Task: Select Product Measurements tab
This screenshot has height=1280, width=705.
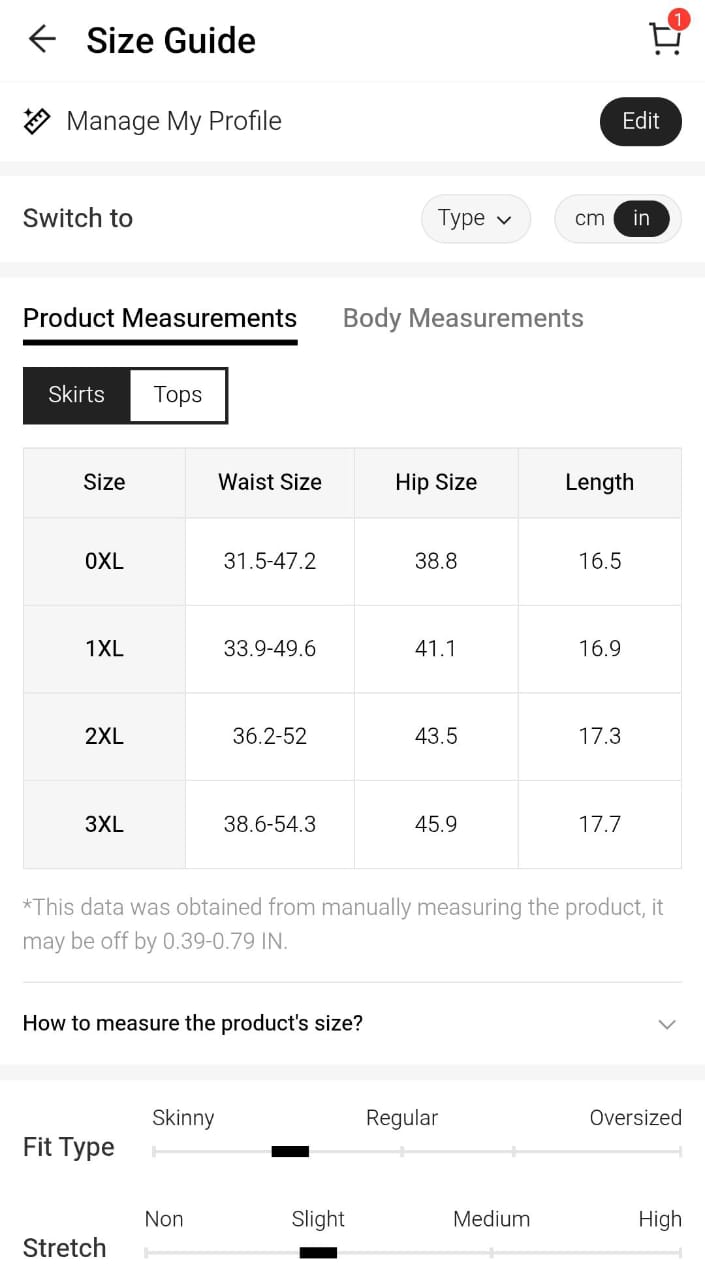Action: [x=160, y=318]
